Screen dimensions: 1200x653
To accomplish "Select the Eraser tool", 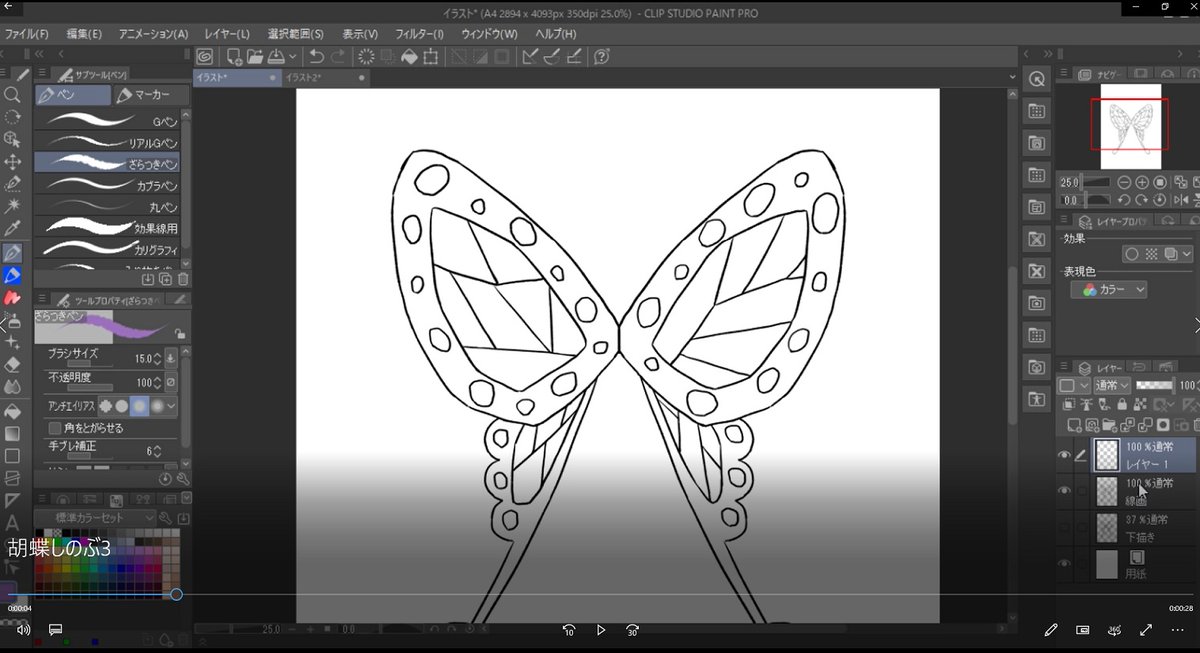I will tap(12, 365).
